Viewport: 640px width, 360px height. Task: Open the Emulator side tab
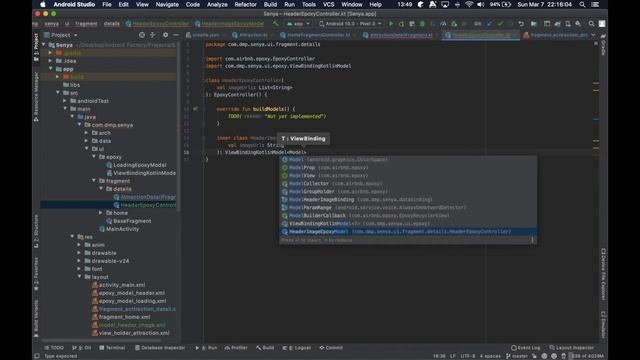[x=603, y=324]
